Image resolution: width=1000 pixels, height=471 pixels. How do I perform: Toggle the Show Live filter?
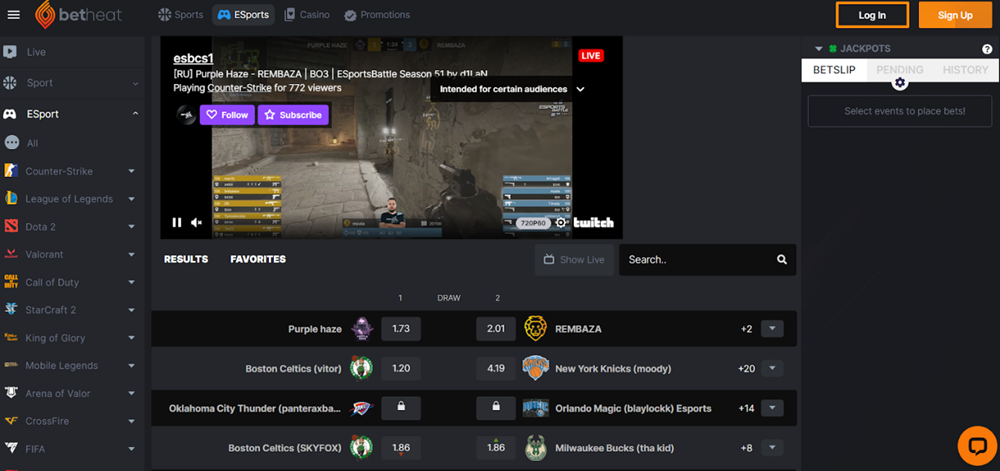coord(574,260)
